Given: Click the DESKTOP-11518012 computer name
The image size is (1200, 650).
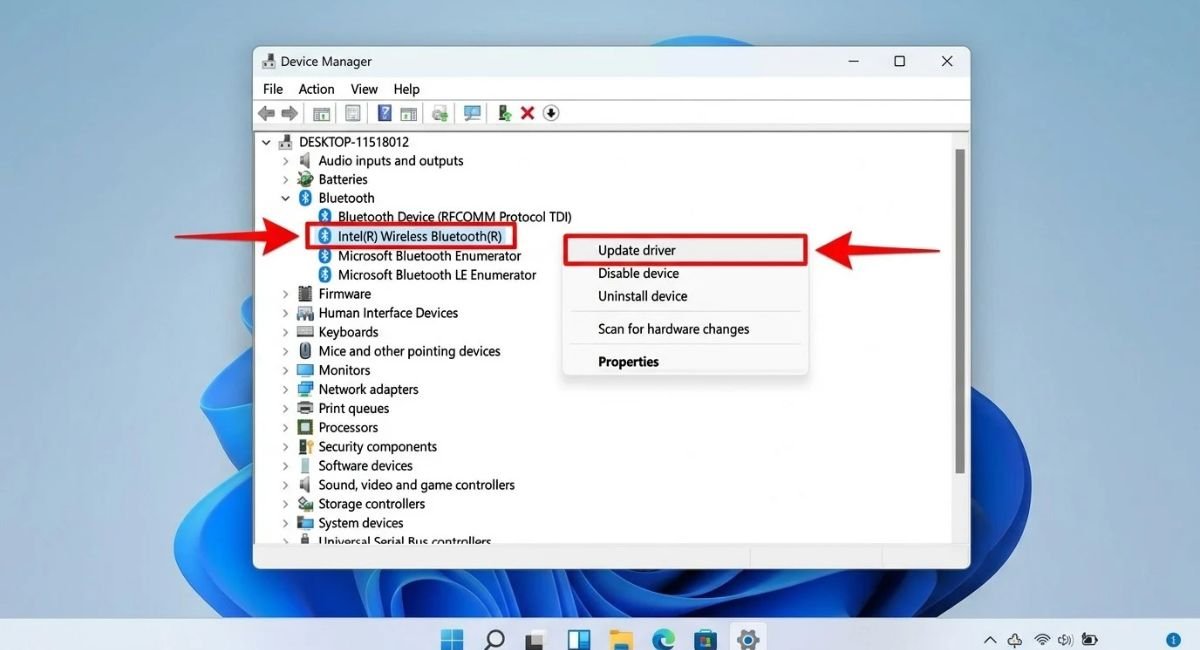Looking at the screenshot, I should click(354, 142).
